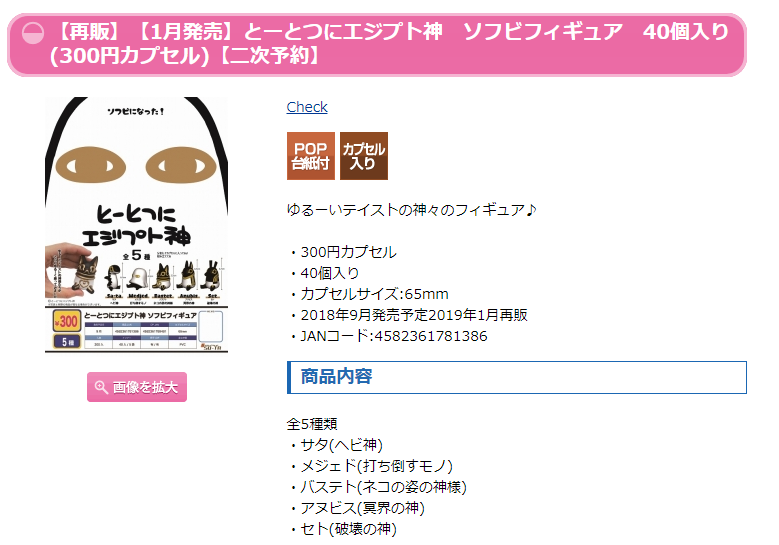
Task: Click Medjed's right eye in the poster
Action: point(181,166)
